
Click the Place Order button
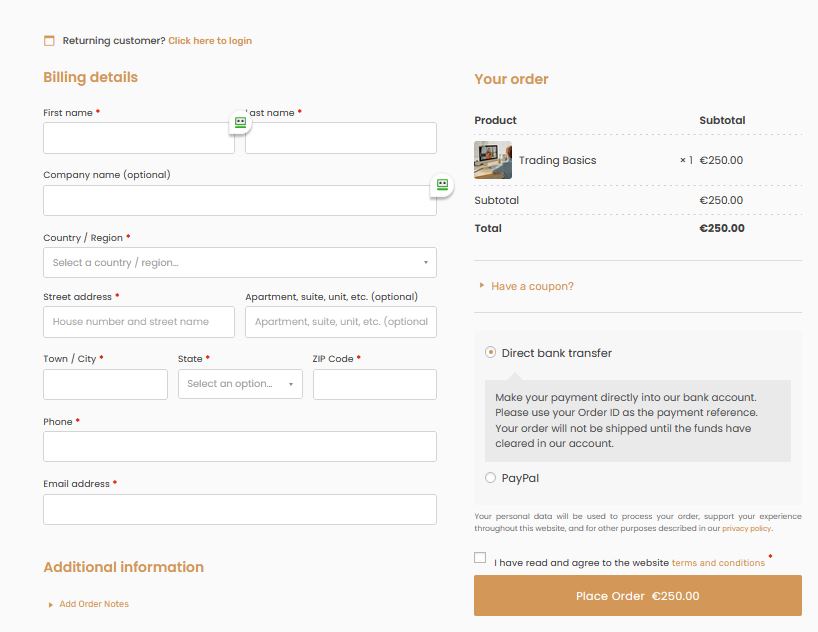(x=638, y=596)
